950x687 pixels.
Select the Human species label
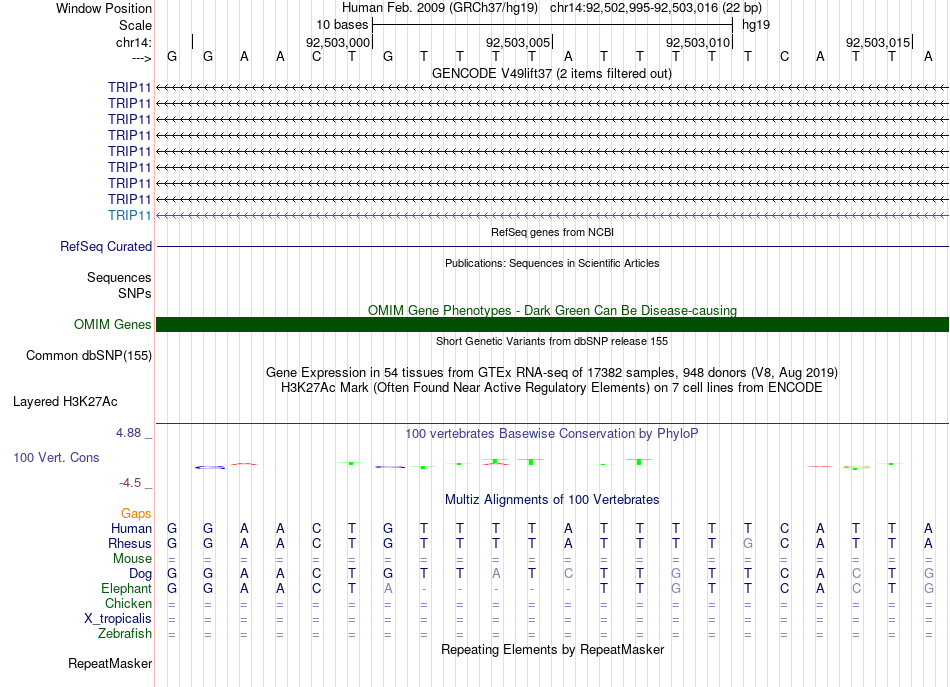tap(131, 528)
